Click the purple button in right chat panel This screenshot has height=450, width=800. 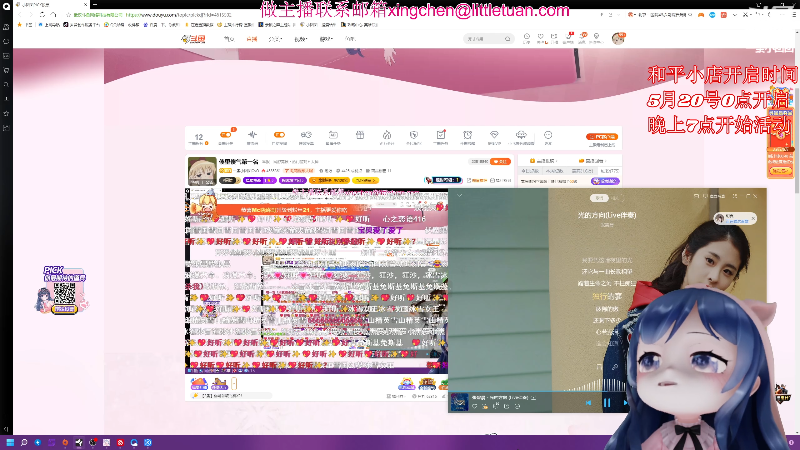pyautogui.click(x=605, y=181)
